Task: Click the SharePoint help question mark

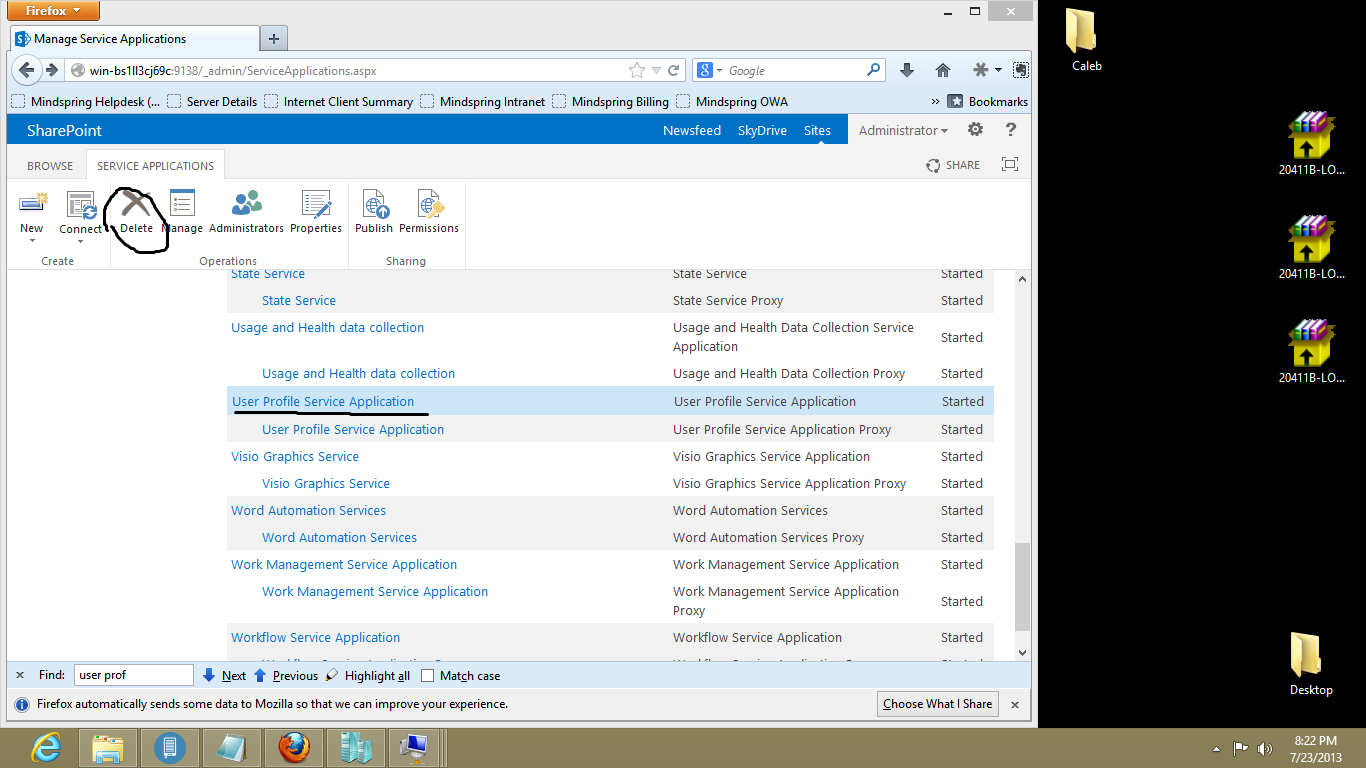Action: pyautogui.click(x=1011, y=130)
